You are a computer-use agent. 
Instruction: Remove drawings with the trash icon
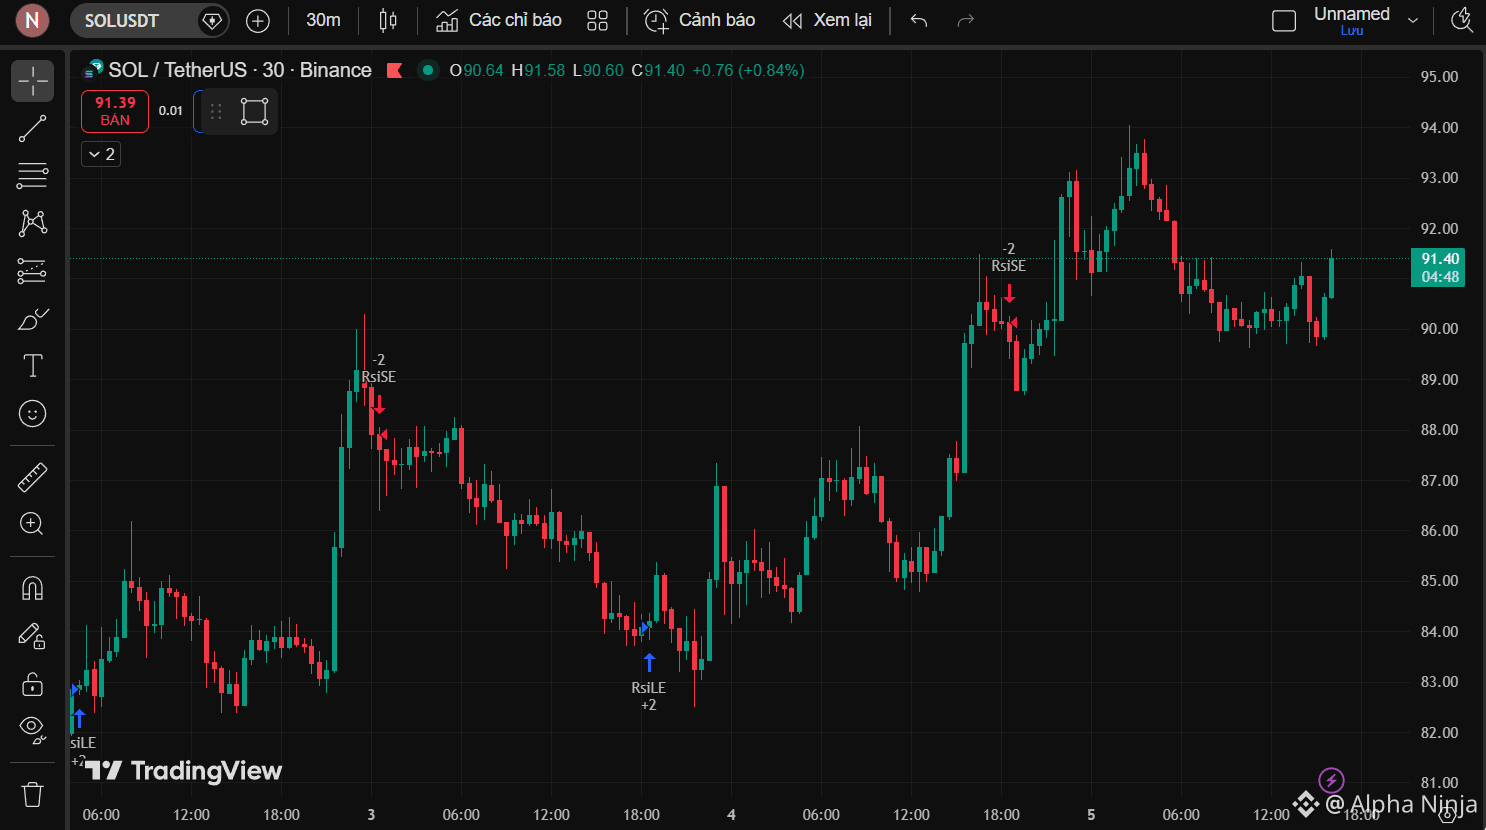[33, 795]
